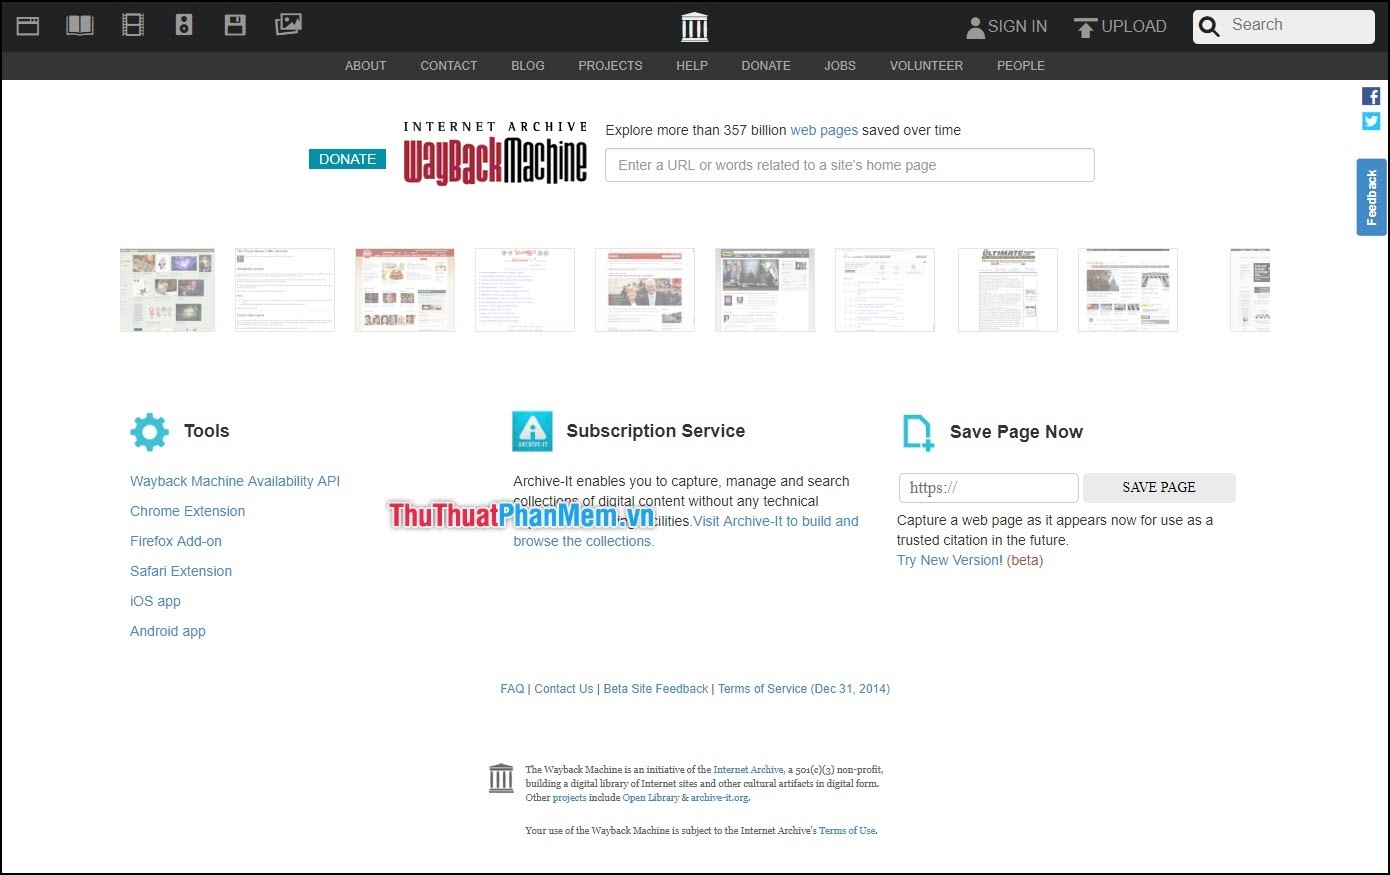Open the BLOG menu item
Viewport: 1390px width, 875px height.
527,66
